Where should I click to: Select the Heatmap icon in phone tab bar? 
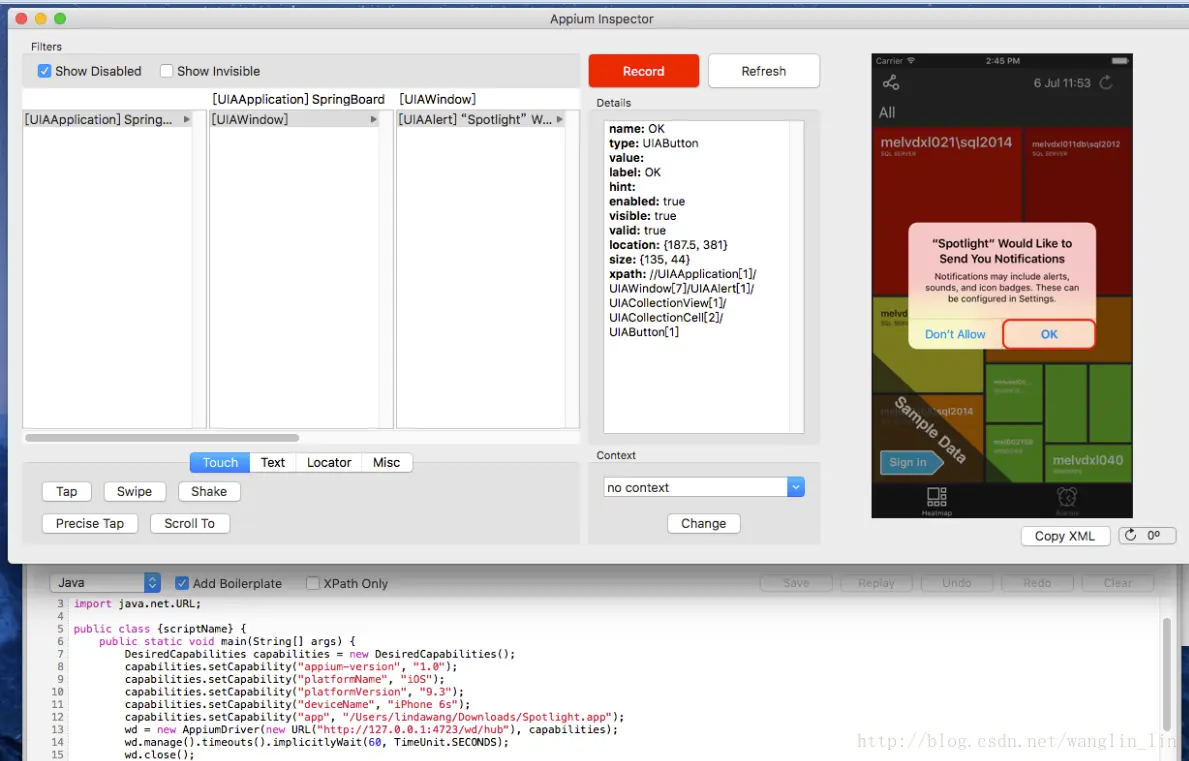click(936, 497)
